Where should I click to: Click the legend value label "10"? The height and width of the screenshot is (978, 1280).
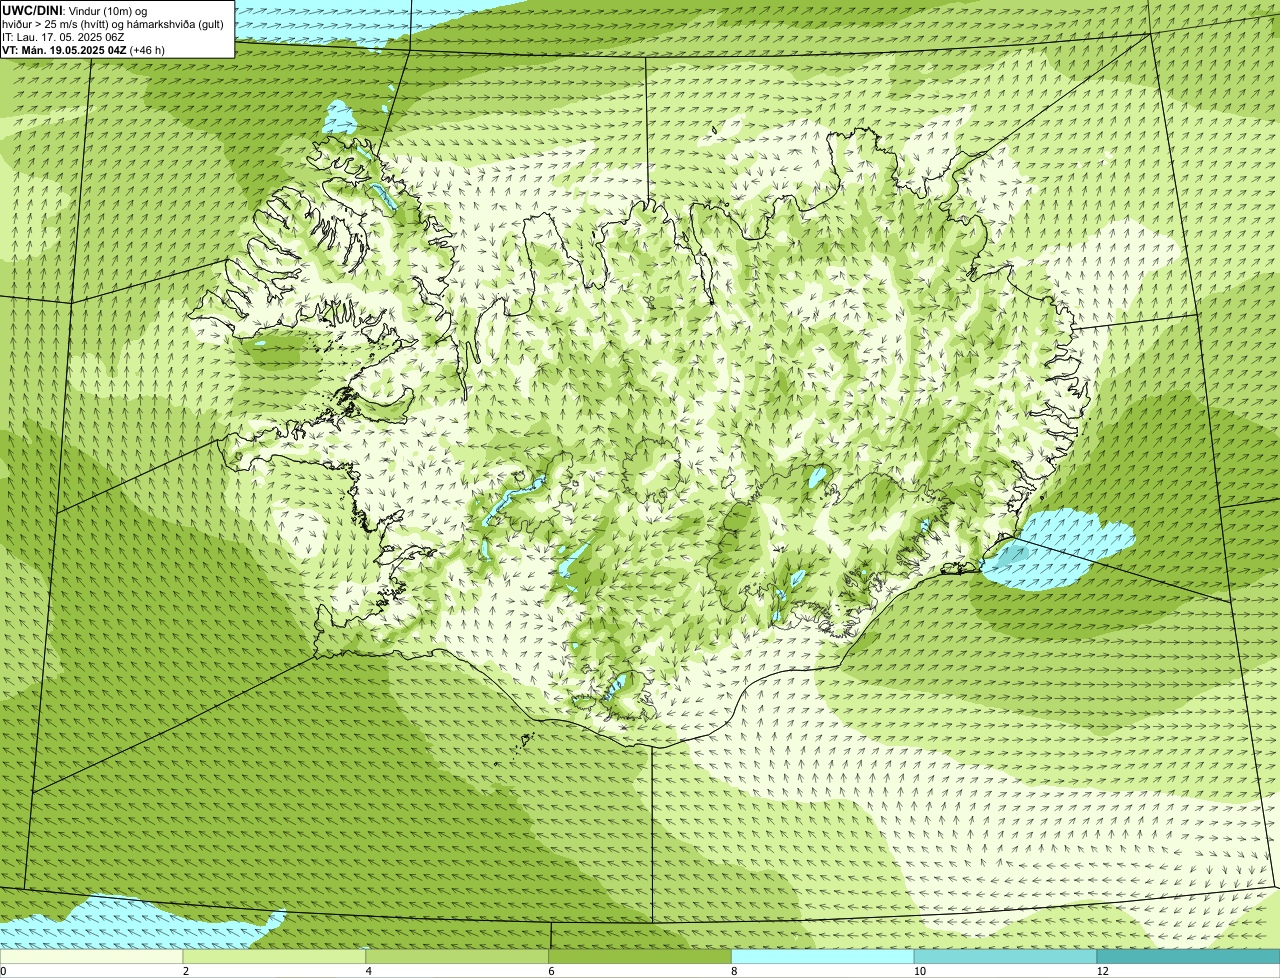tap(919, 971)
